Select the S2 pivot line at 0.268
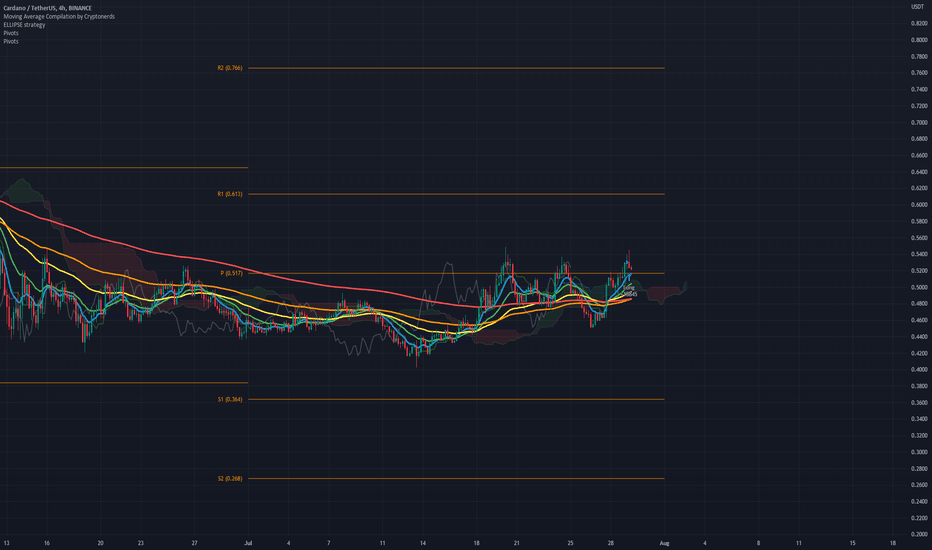The height and width of the screenshot is (550, 932). [456, 479]
